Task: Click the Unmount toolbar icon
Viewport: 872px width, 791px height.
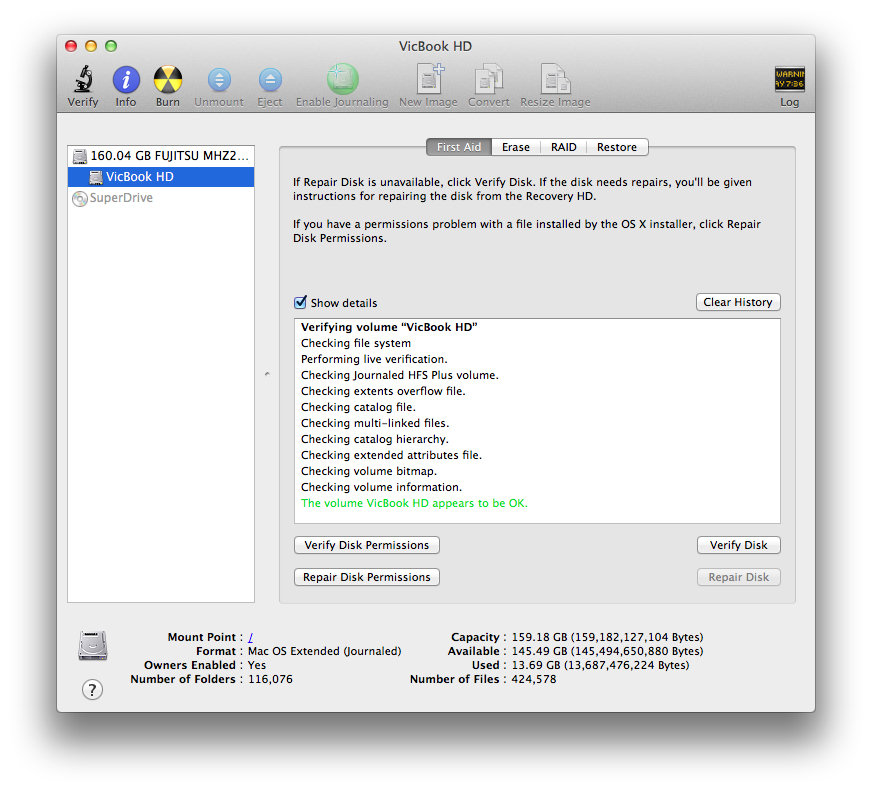Action: pyautogui.click(x=219, y=80)
